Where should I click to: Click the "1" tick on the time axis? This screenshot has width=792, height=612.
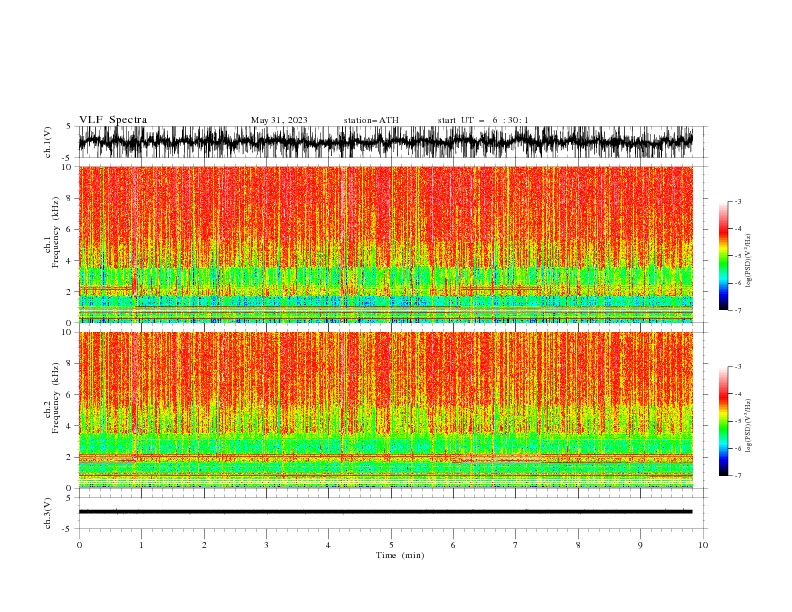(x=141, y=545)
